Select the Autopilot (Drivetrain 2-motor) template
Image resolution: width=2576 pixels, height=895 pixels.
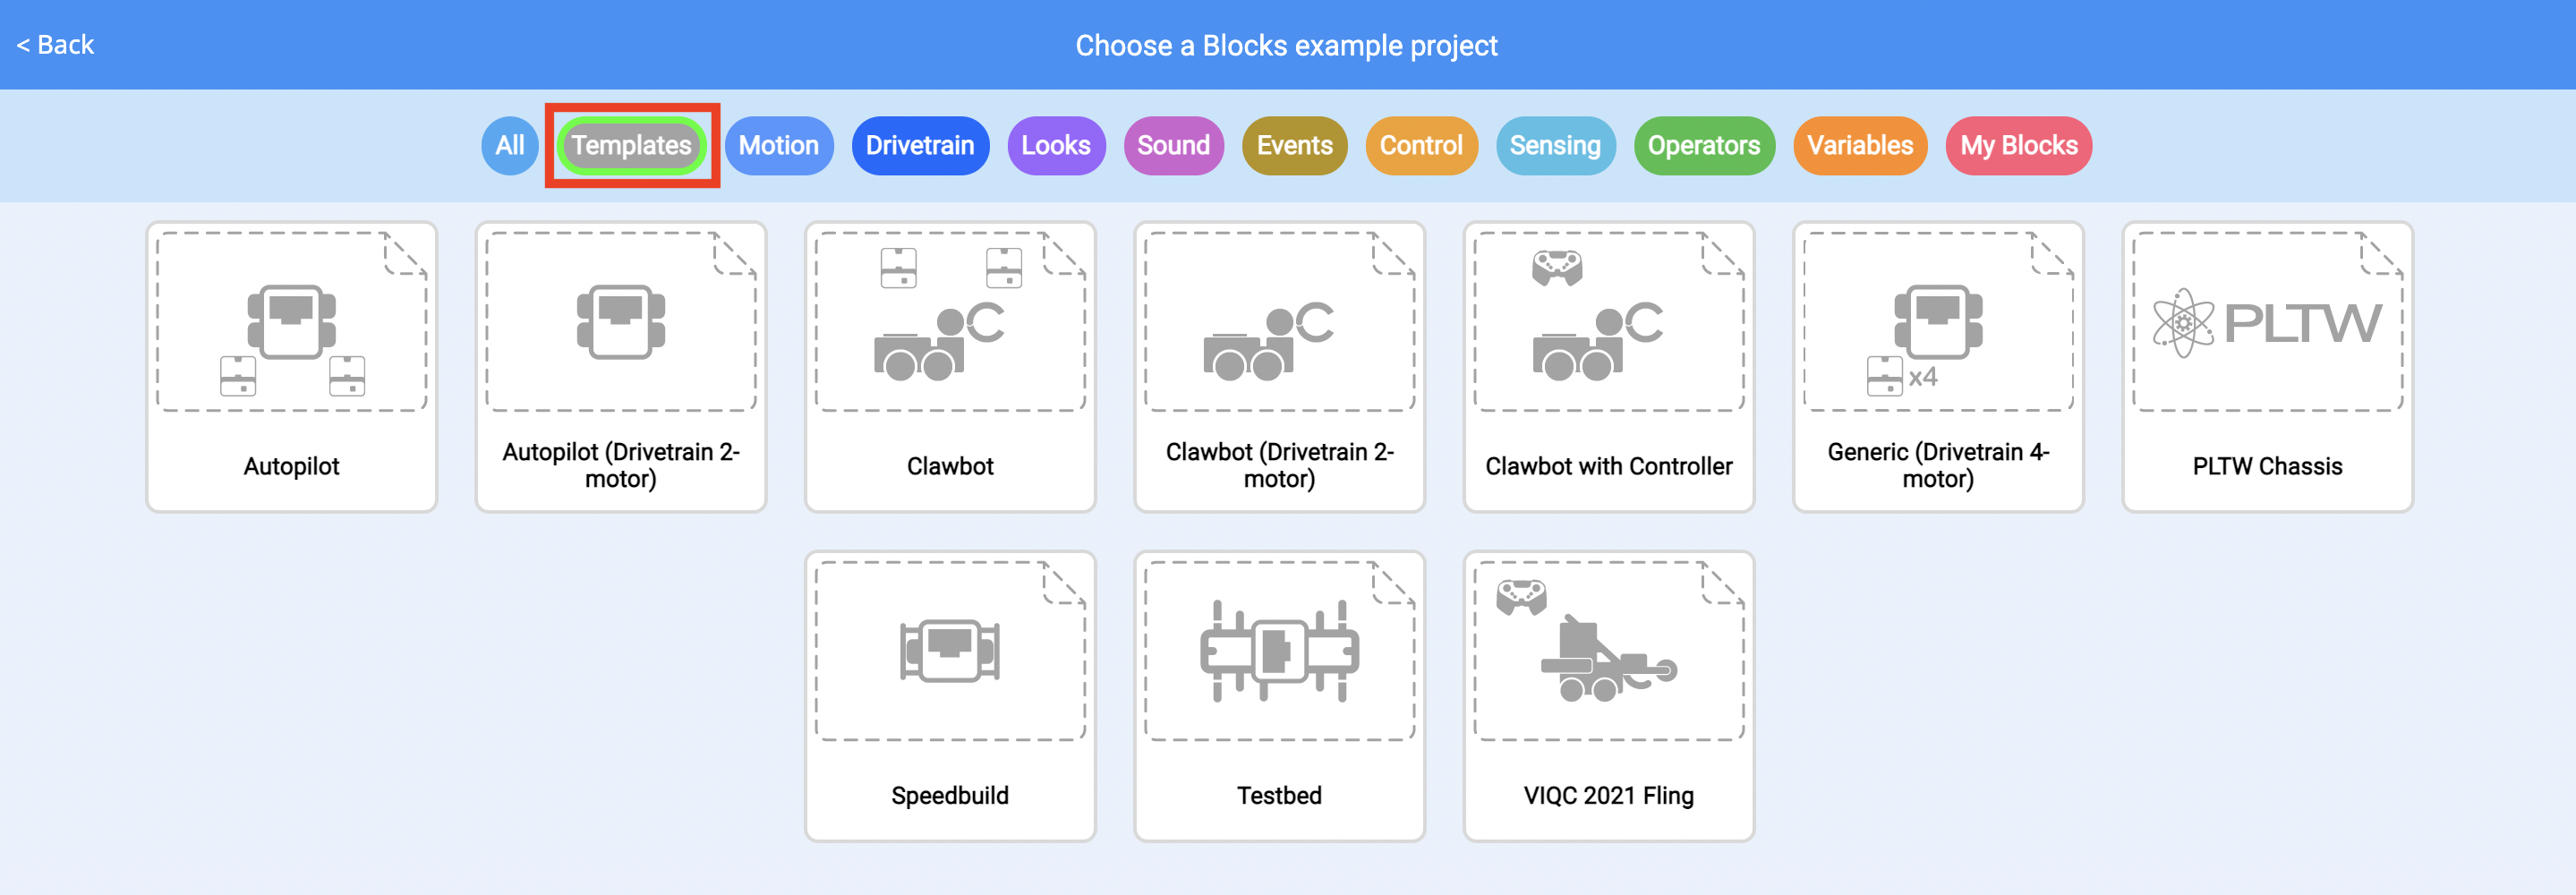click(x=620, y=367)
